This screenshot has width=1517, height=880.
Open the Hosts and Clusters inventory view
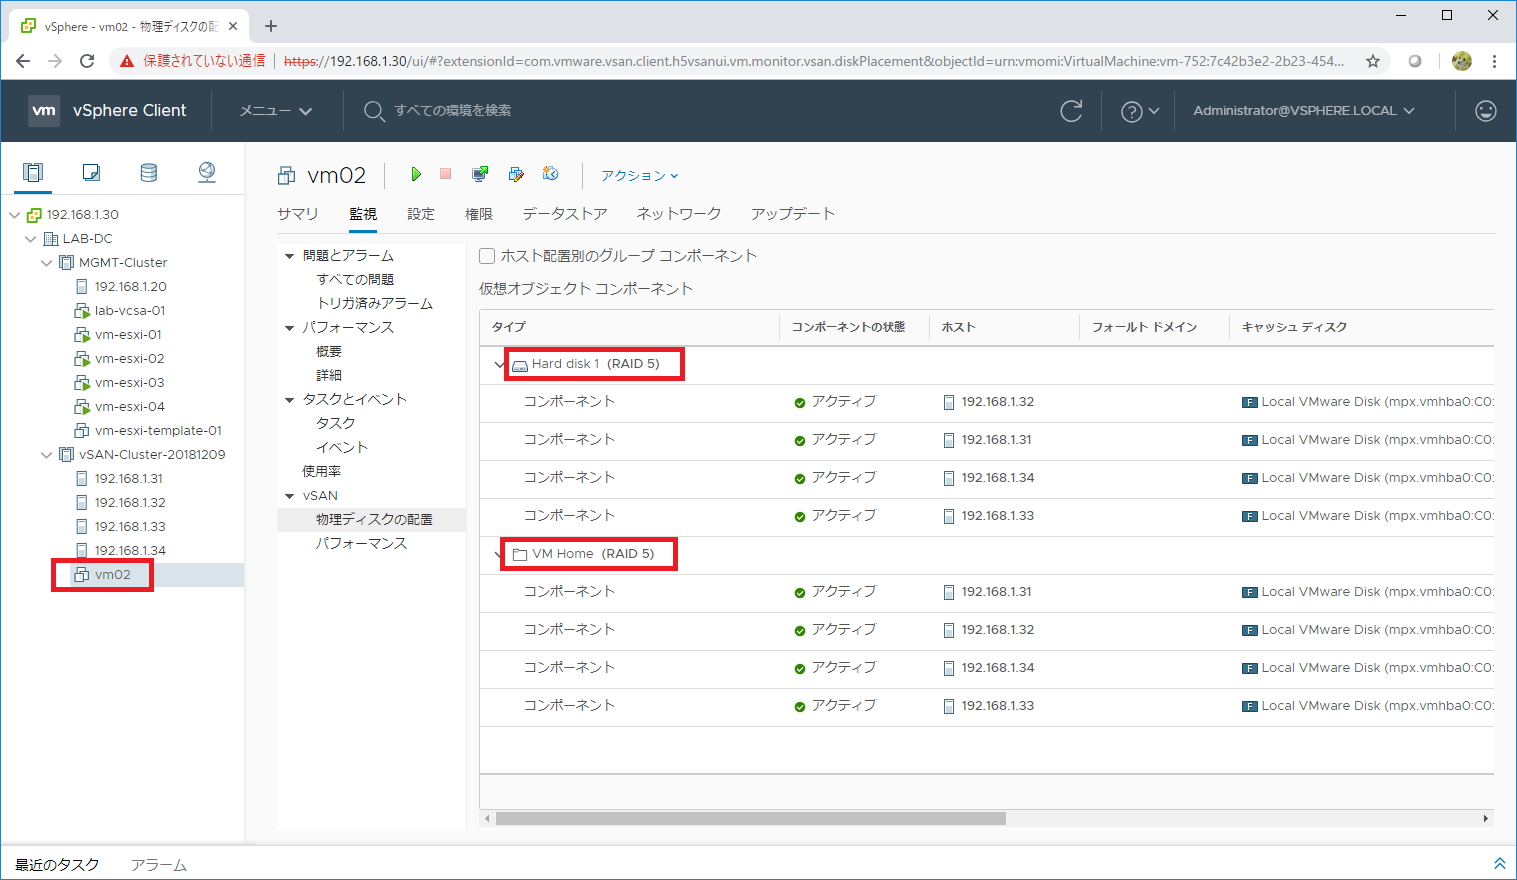(33, 173)
